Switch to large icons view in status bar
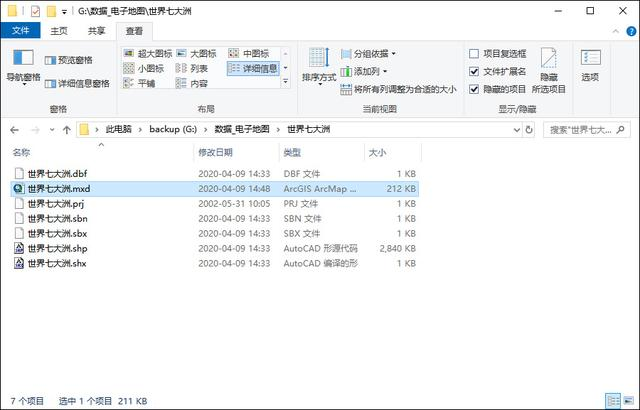The image size is (640, 410). pyautogui.click(x=628, y=401)
